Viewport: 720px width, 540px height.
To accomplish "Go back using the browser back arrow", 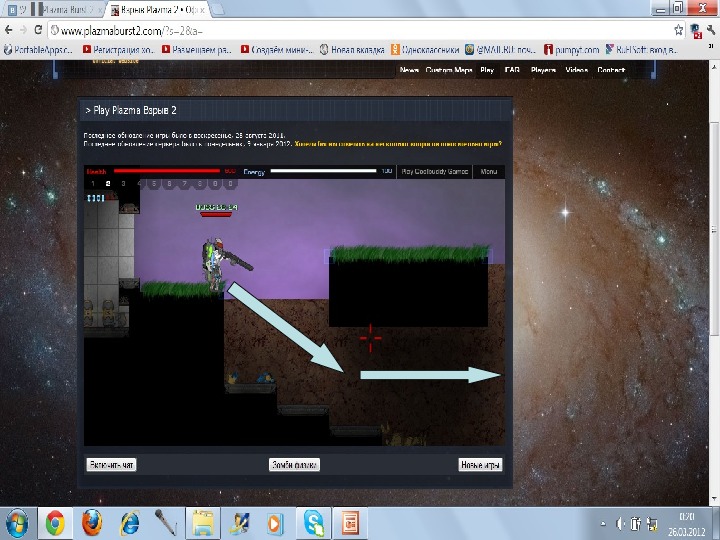I will click(8, 30).
